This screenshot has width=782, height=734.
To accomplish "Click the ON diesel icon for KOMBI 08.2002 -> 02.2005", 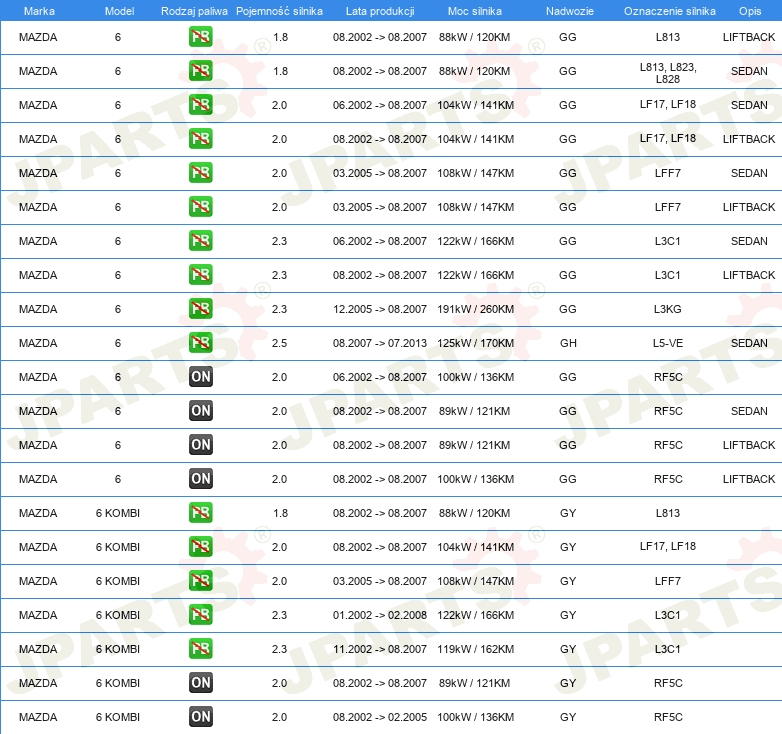I will [200, 717].
